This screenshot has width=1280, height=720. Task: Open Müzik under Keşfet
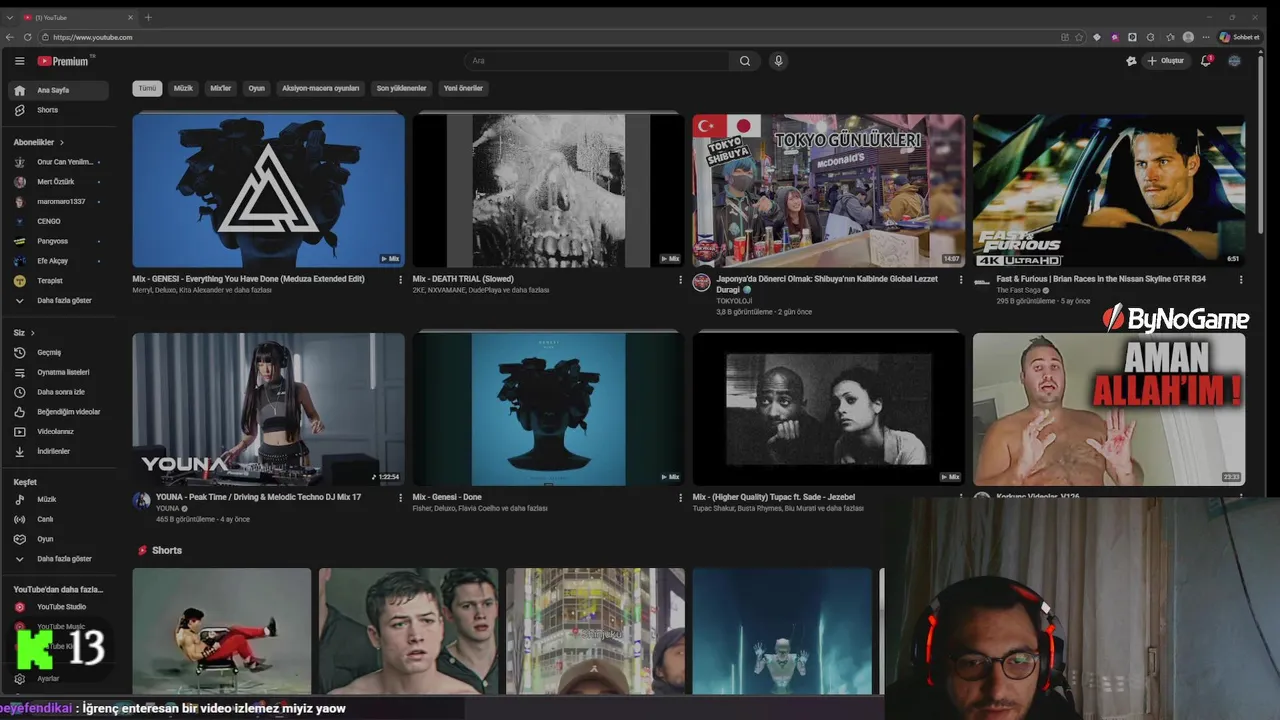pyautogui.click(x=60, y=499)
